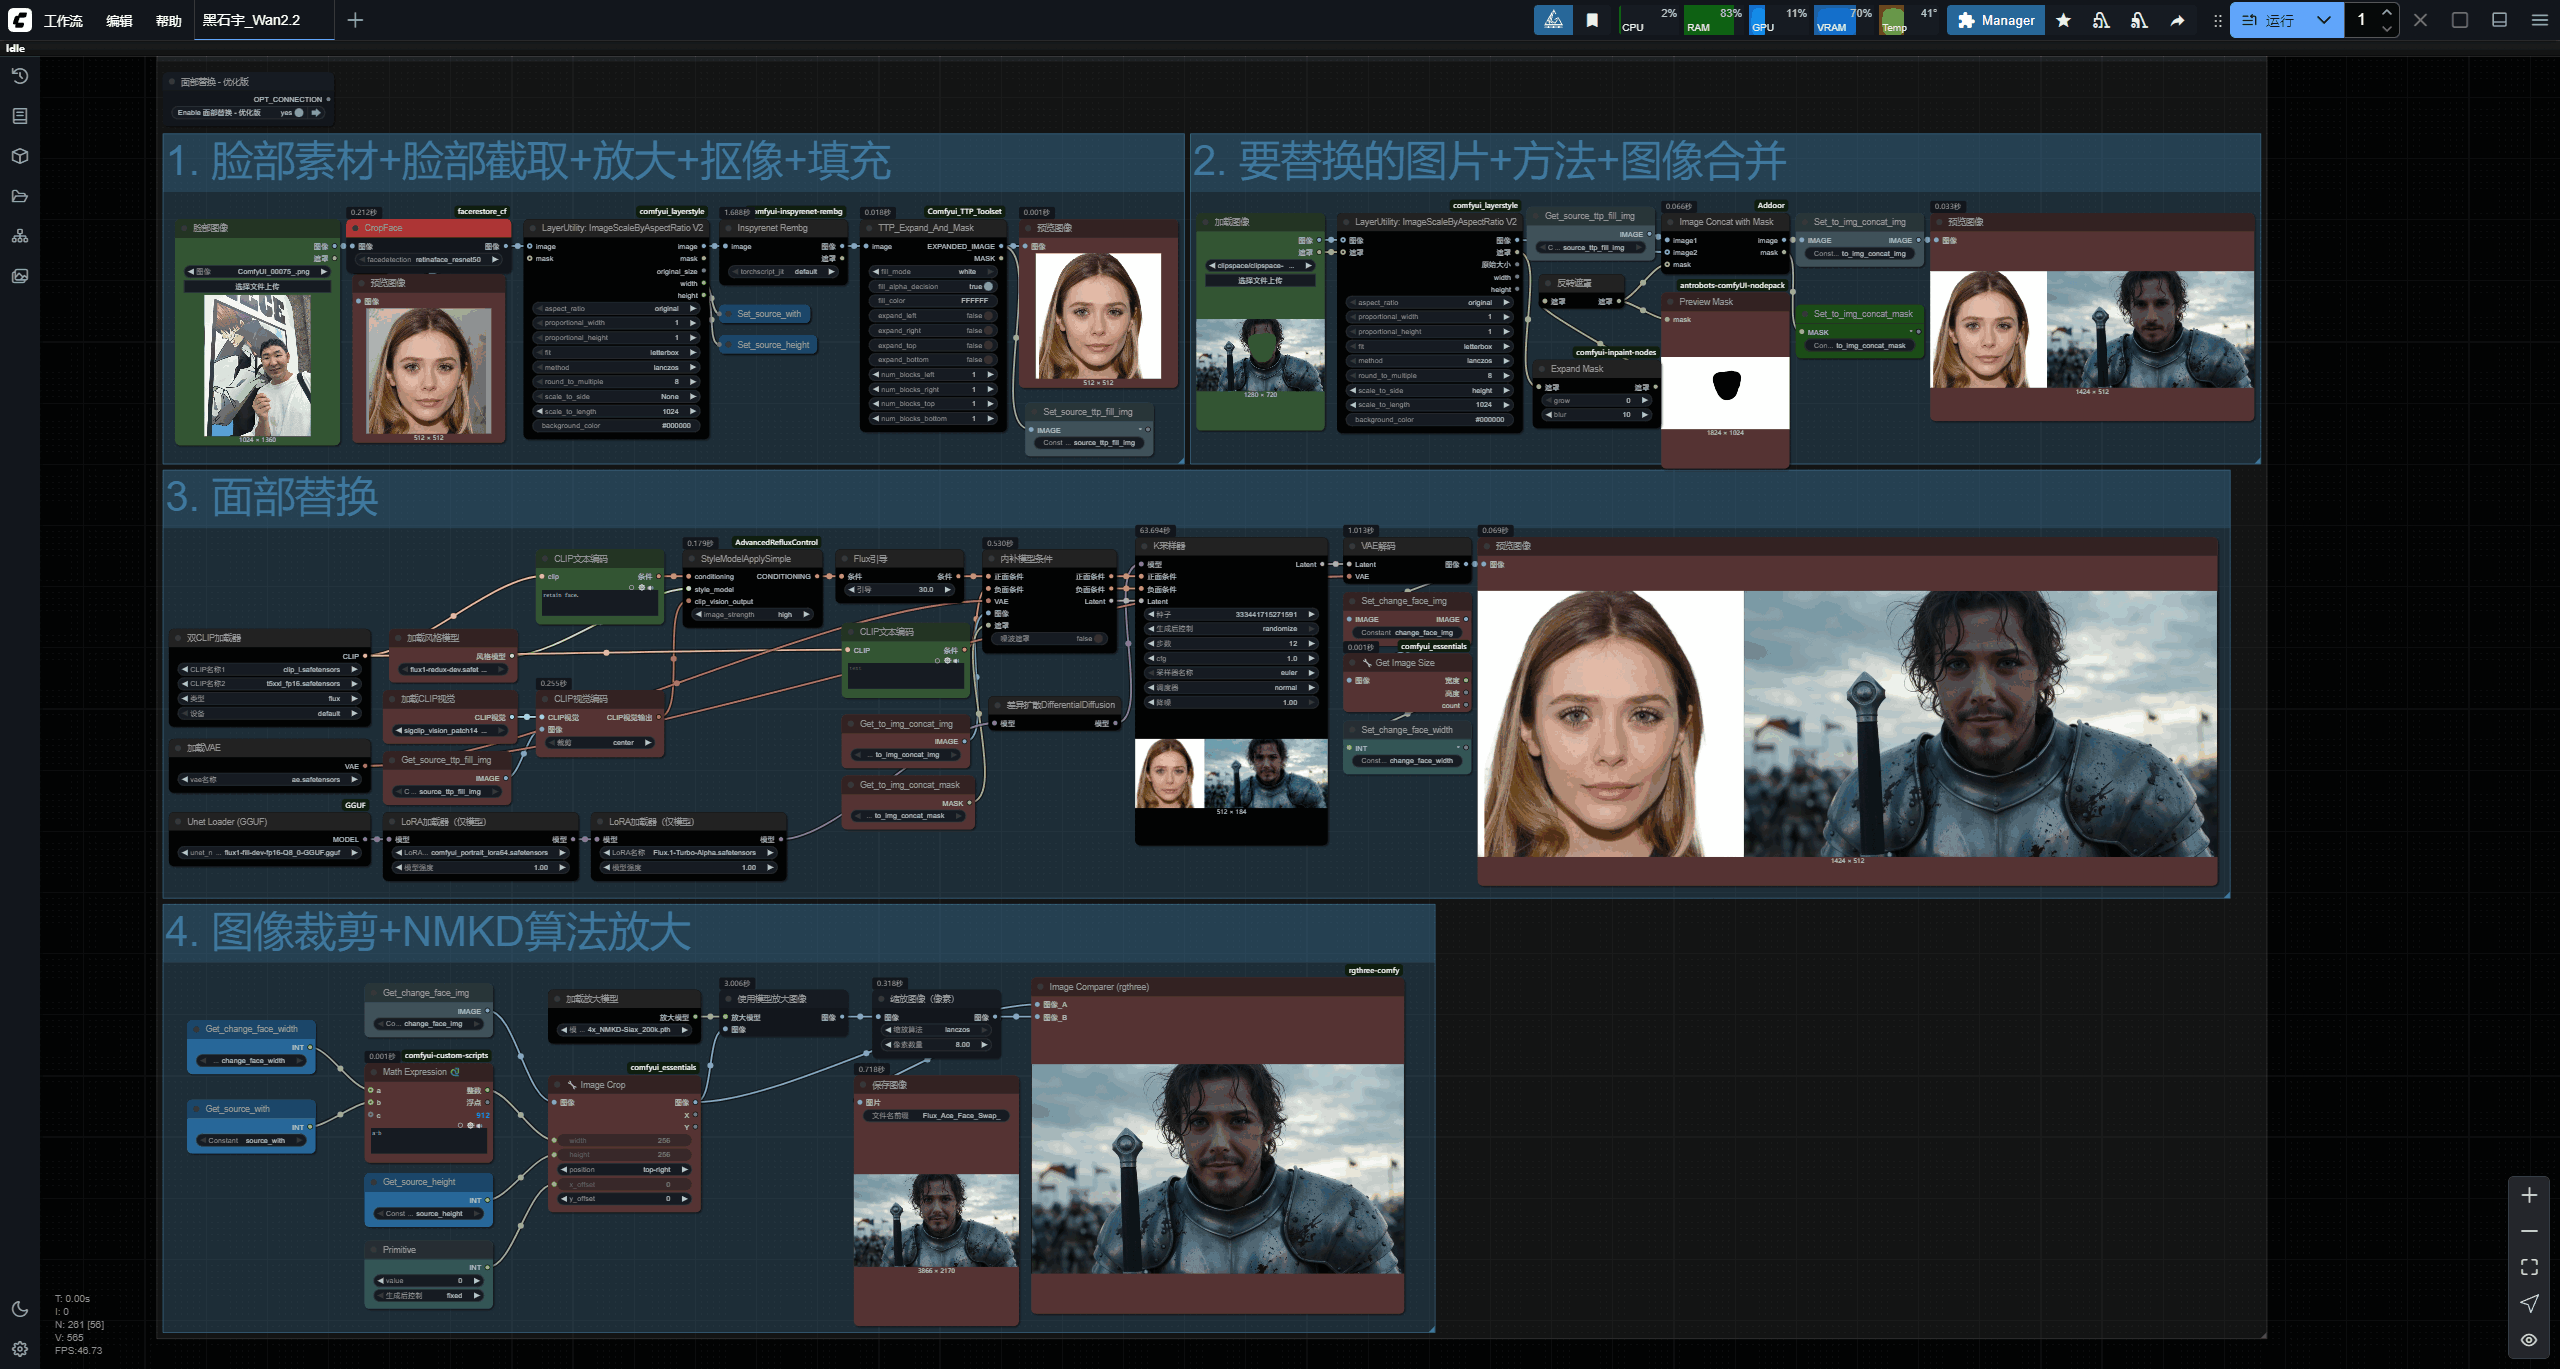Increase the batch count stepper up arrow
Viewport: 2560px width, 1369px height.
point(2387,12)
